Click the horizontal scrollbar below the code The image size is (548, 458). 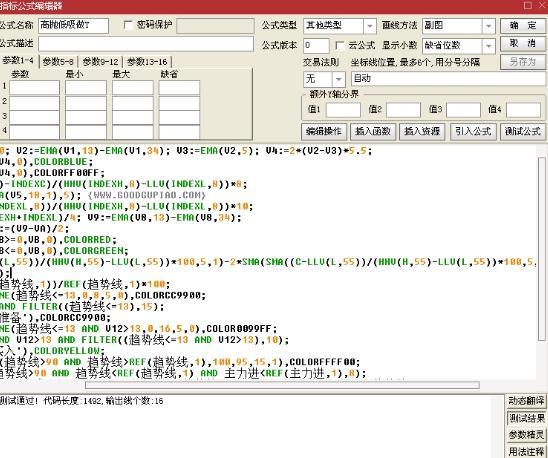click(x=282, y=385)
